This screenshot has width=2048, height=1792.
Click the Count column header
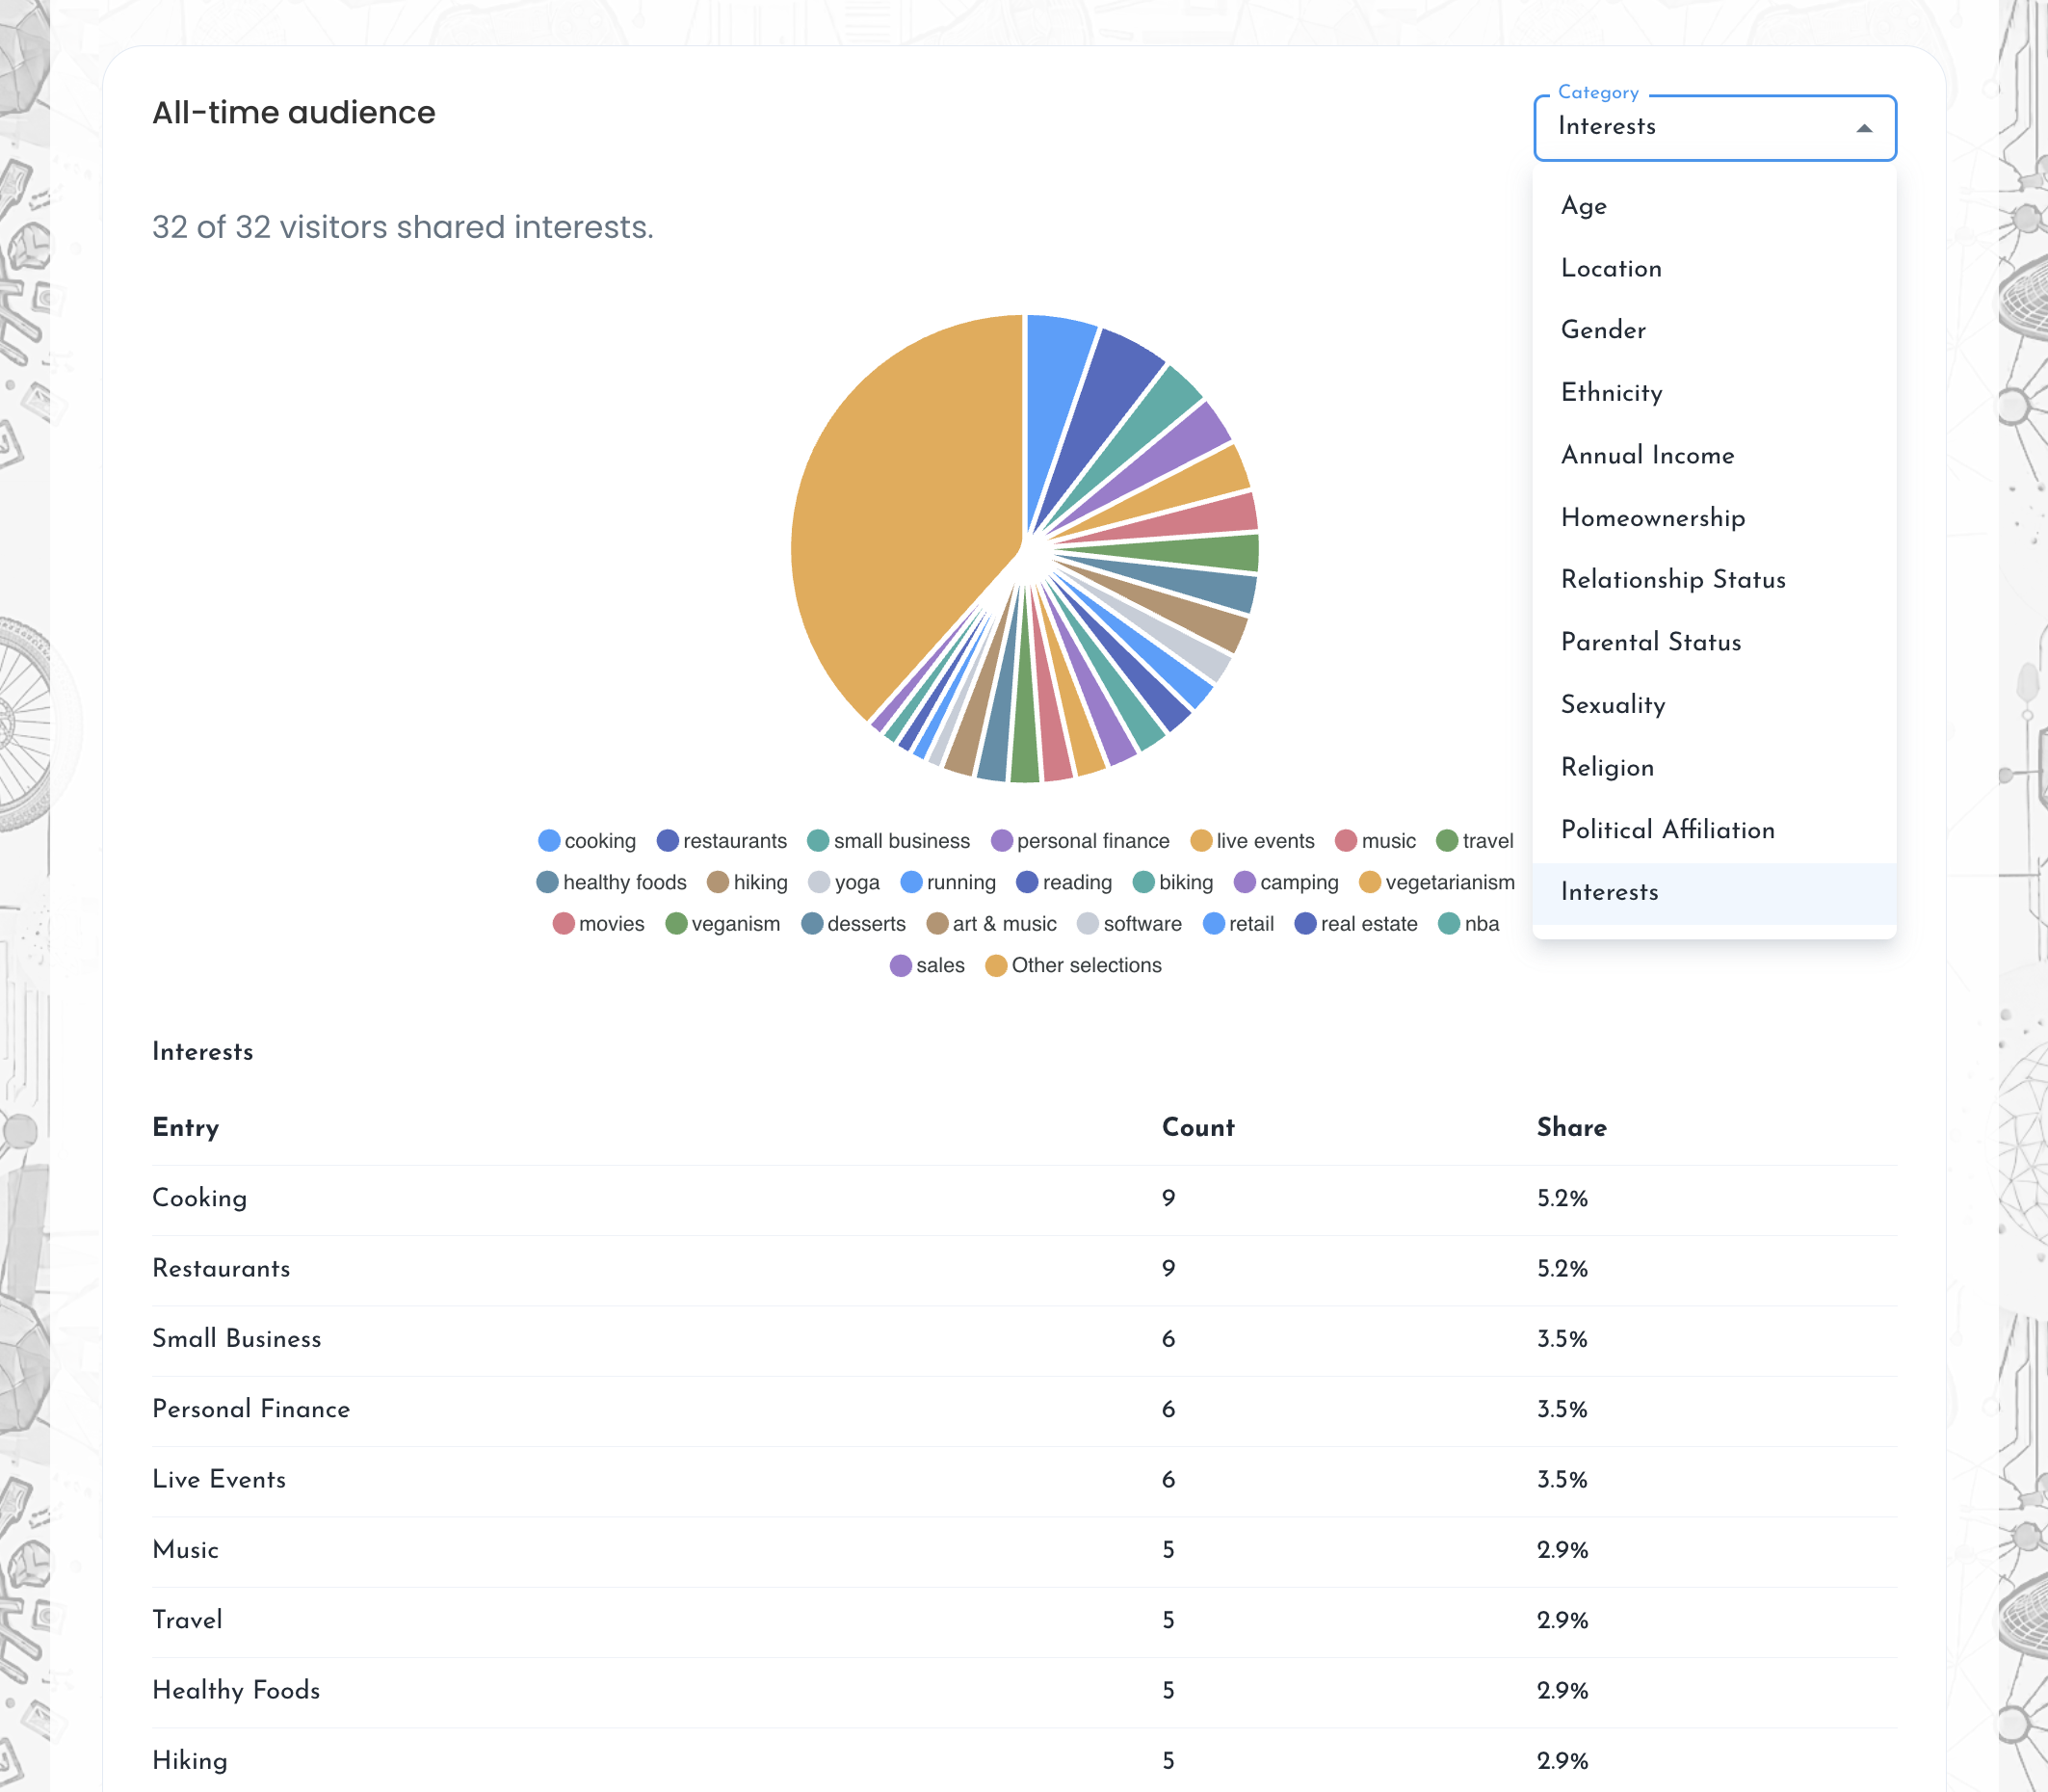coord(1198,1128)
